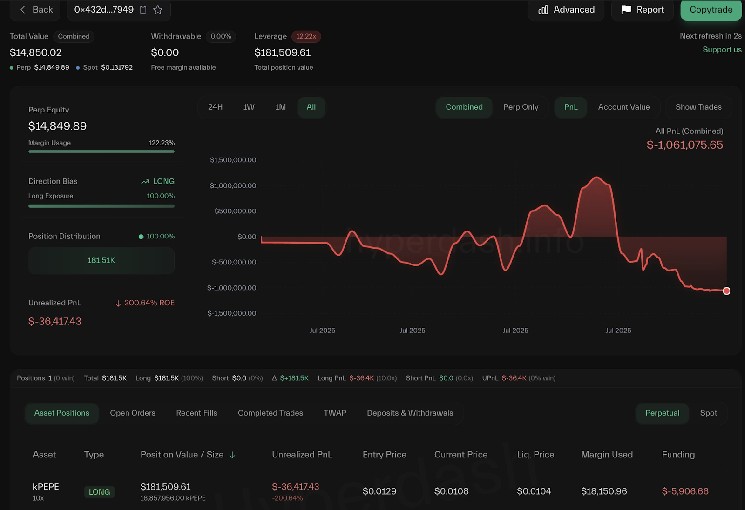
Task: Select the 1M time range
Action: [280, 107]
